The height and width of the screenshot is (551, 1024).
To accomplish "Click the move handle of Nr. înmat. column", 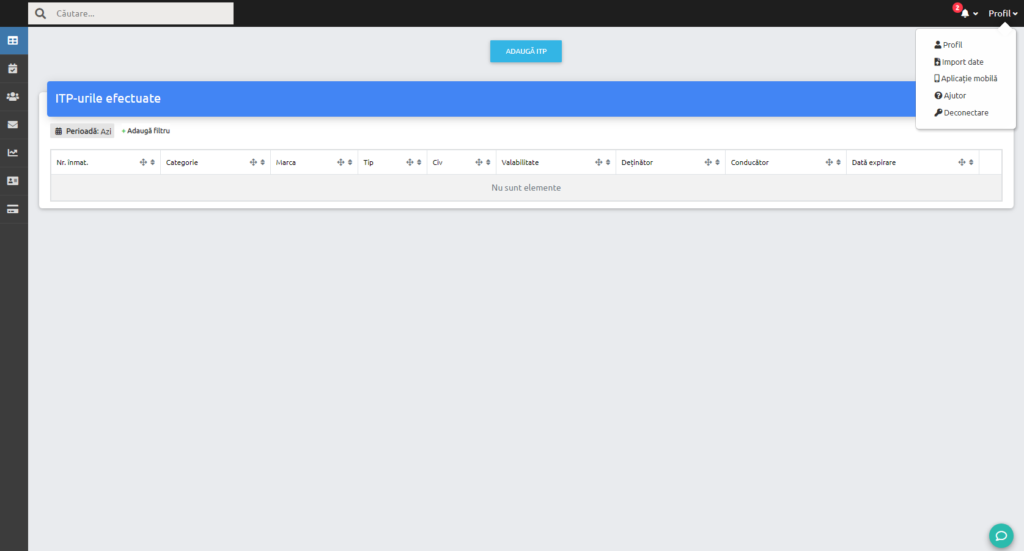I will coord(143,163).
